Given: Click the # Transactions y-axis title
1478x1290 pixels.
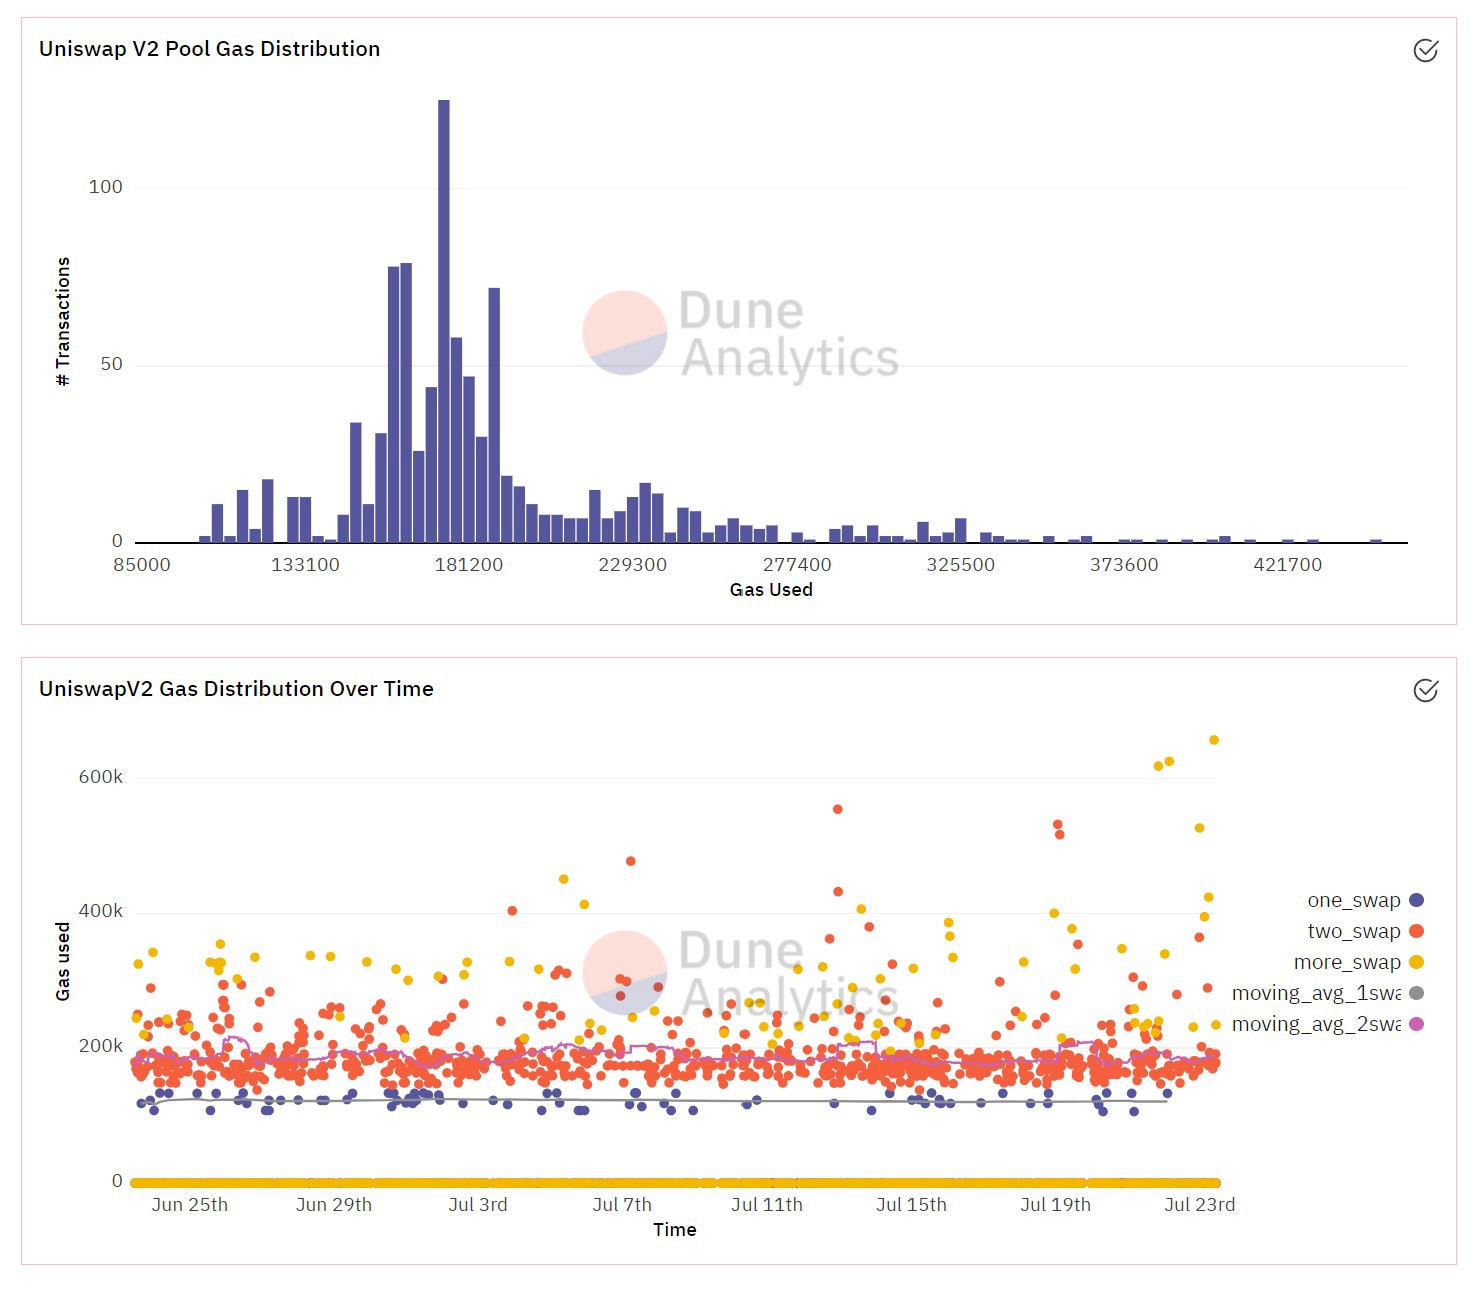Looking at the screenshot, I should 63,322.
